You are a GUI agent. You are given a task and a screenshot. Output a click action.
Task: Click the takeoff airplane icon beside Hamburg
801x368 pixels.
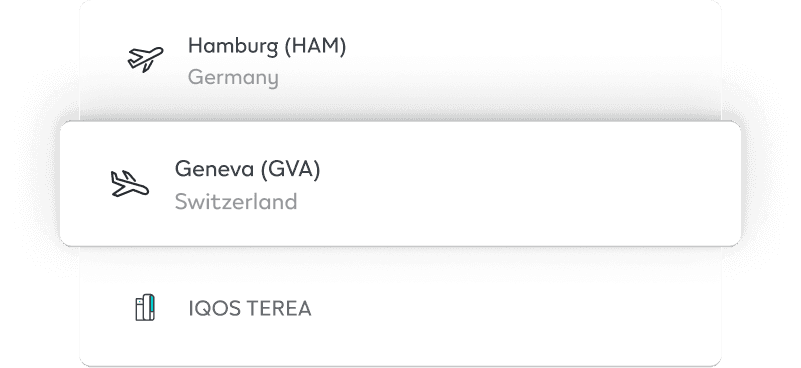pyautogui.click(x=146, y=59)
